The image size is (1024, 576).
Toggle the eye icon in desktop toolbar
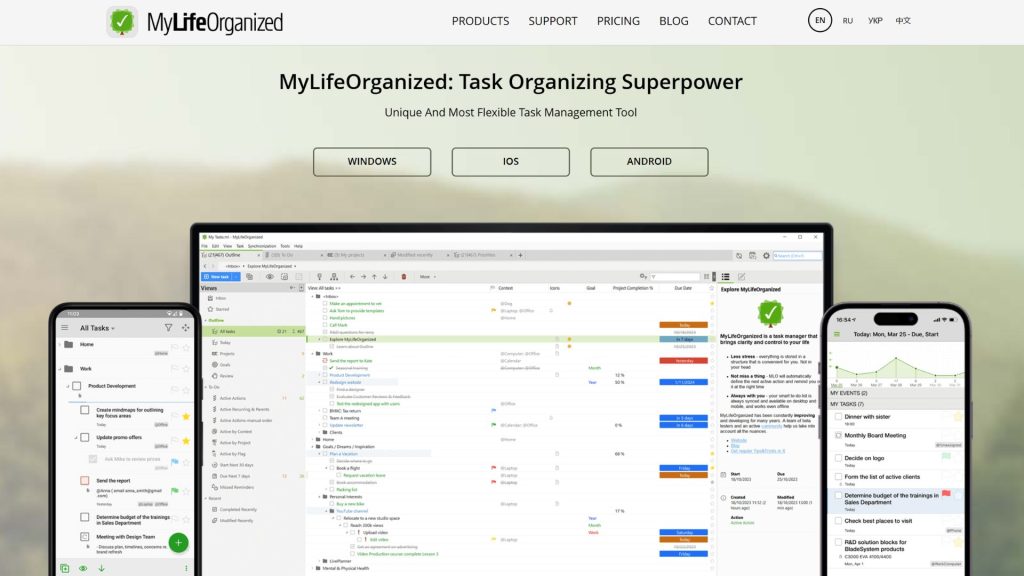[x=269, y=277]
